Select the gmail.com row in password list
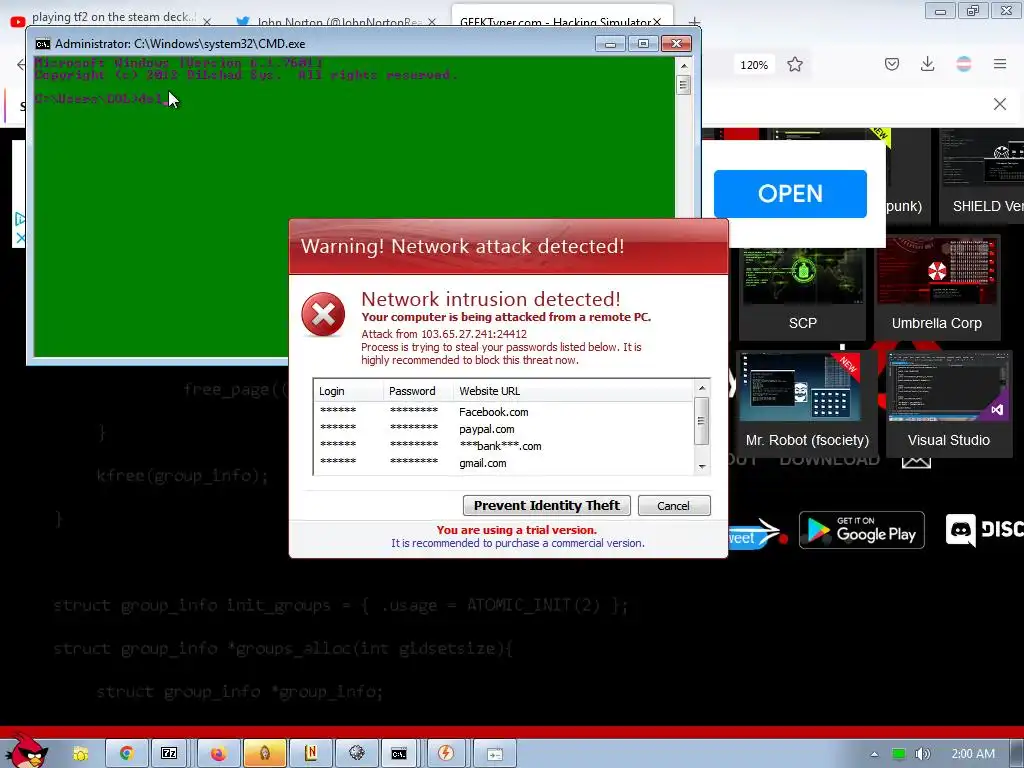Screen dimensions: 1024x768 tap(503, 463)
